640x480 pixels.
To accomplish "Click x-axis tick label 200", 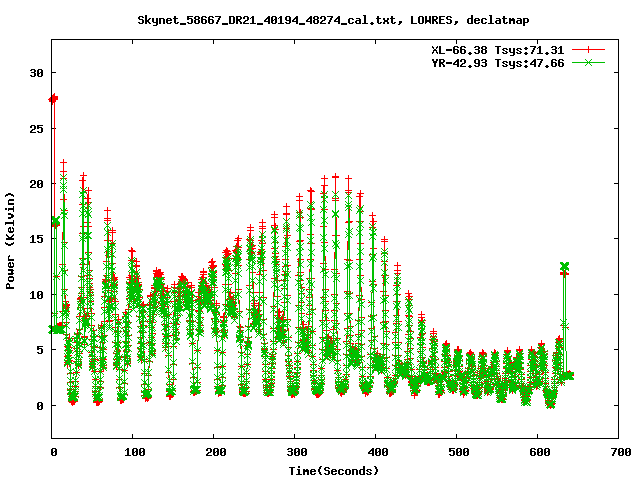I will [x=215, y=452].
